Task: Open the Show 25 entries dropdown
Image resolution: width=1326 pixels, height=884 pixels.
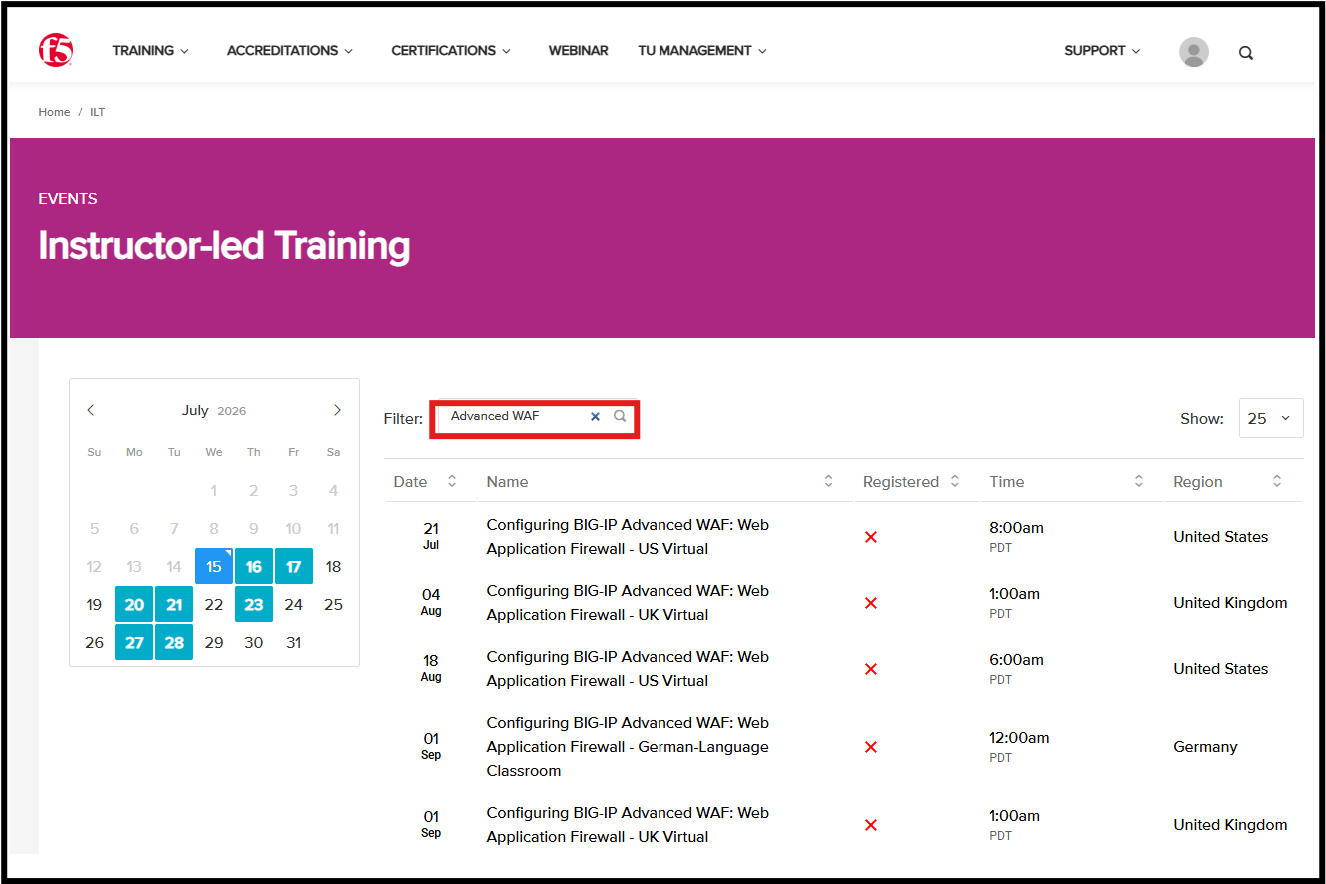Action: 1271,418
